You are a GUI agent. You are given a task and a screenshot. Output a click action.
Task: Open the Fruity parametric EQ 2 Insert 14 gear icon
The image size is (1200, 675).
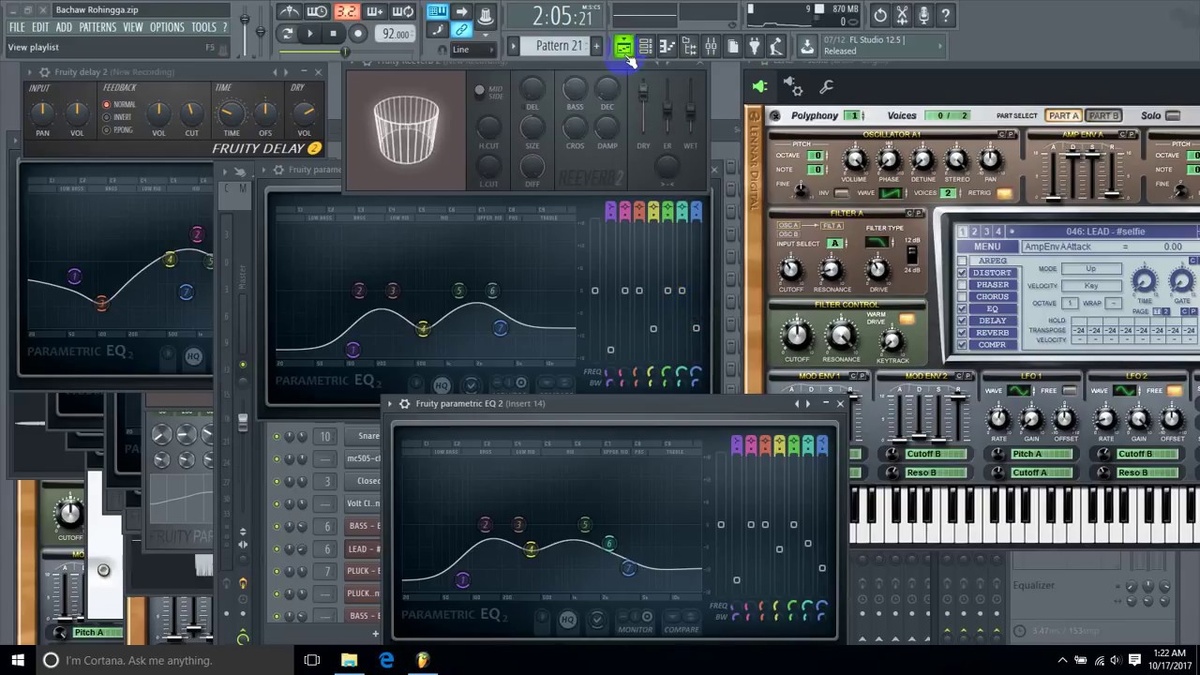tap(404, 403)
